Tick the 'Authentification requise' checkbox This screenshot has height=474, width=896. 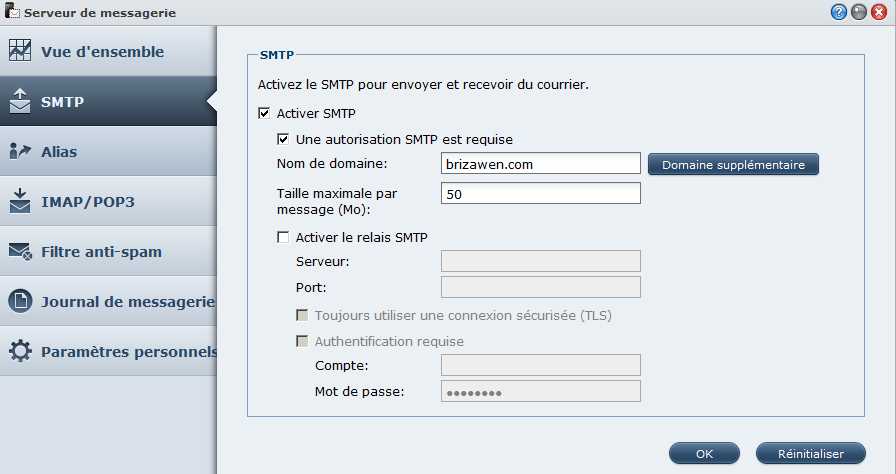click(302, 341)
